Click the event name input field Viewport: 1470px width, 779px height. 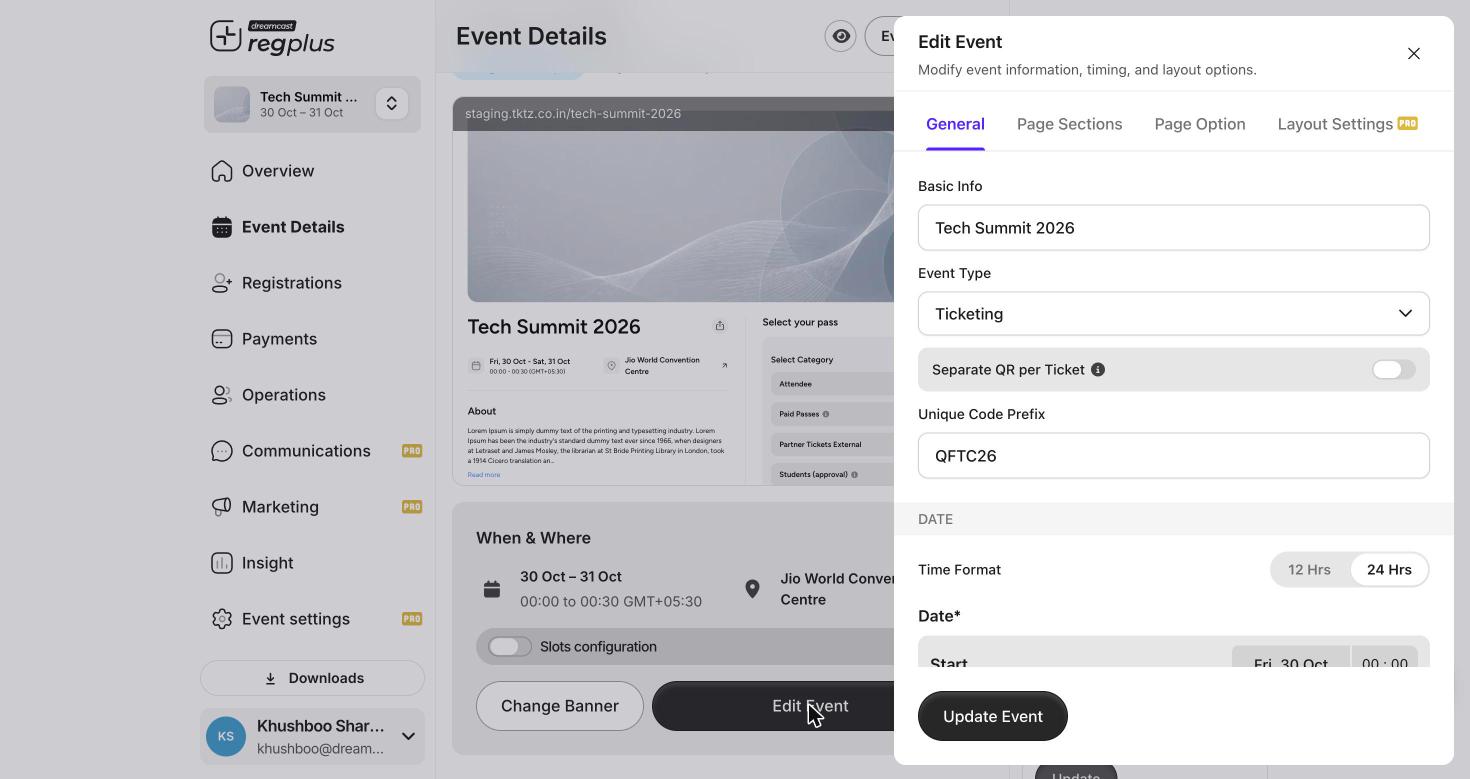point(1174,228)
